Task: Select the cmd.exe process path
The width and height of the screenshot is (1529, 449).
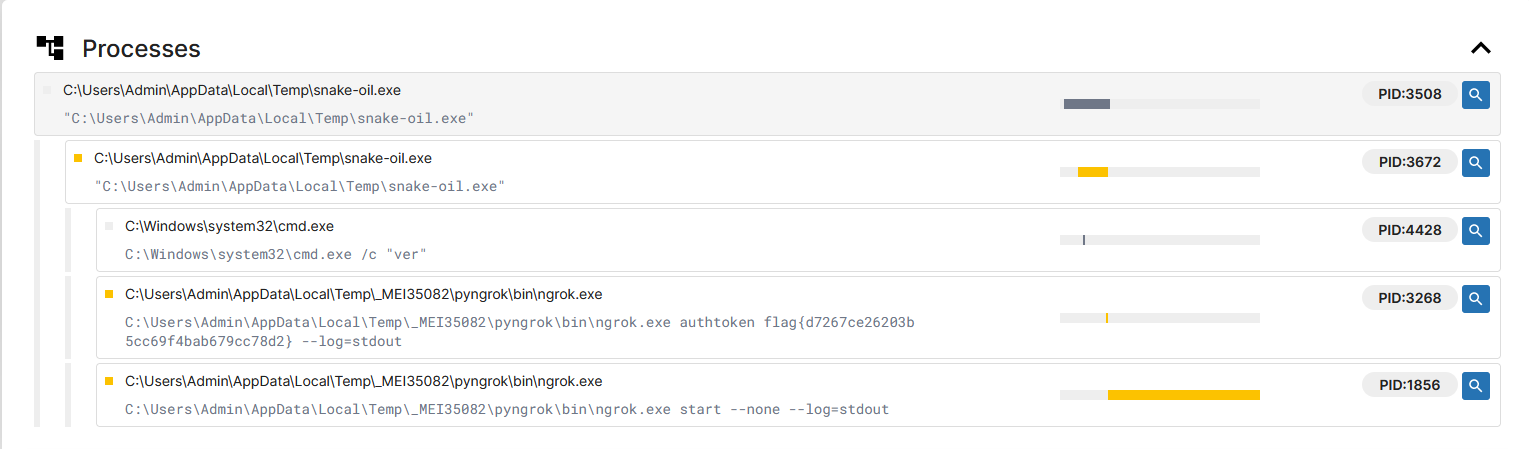Action: tap(229, 227)
